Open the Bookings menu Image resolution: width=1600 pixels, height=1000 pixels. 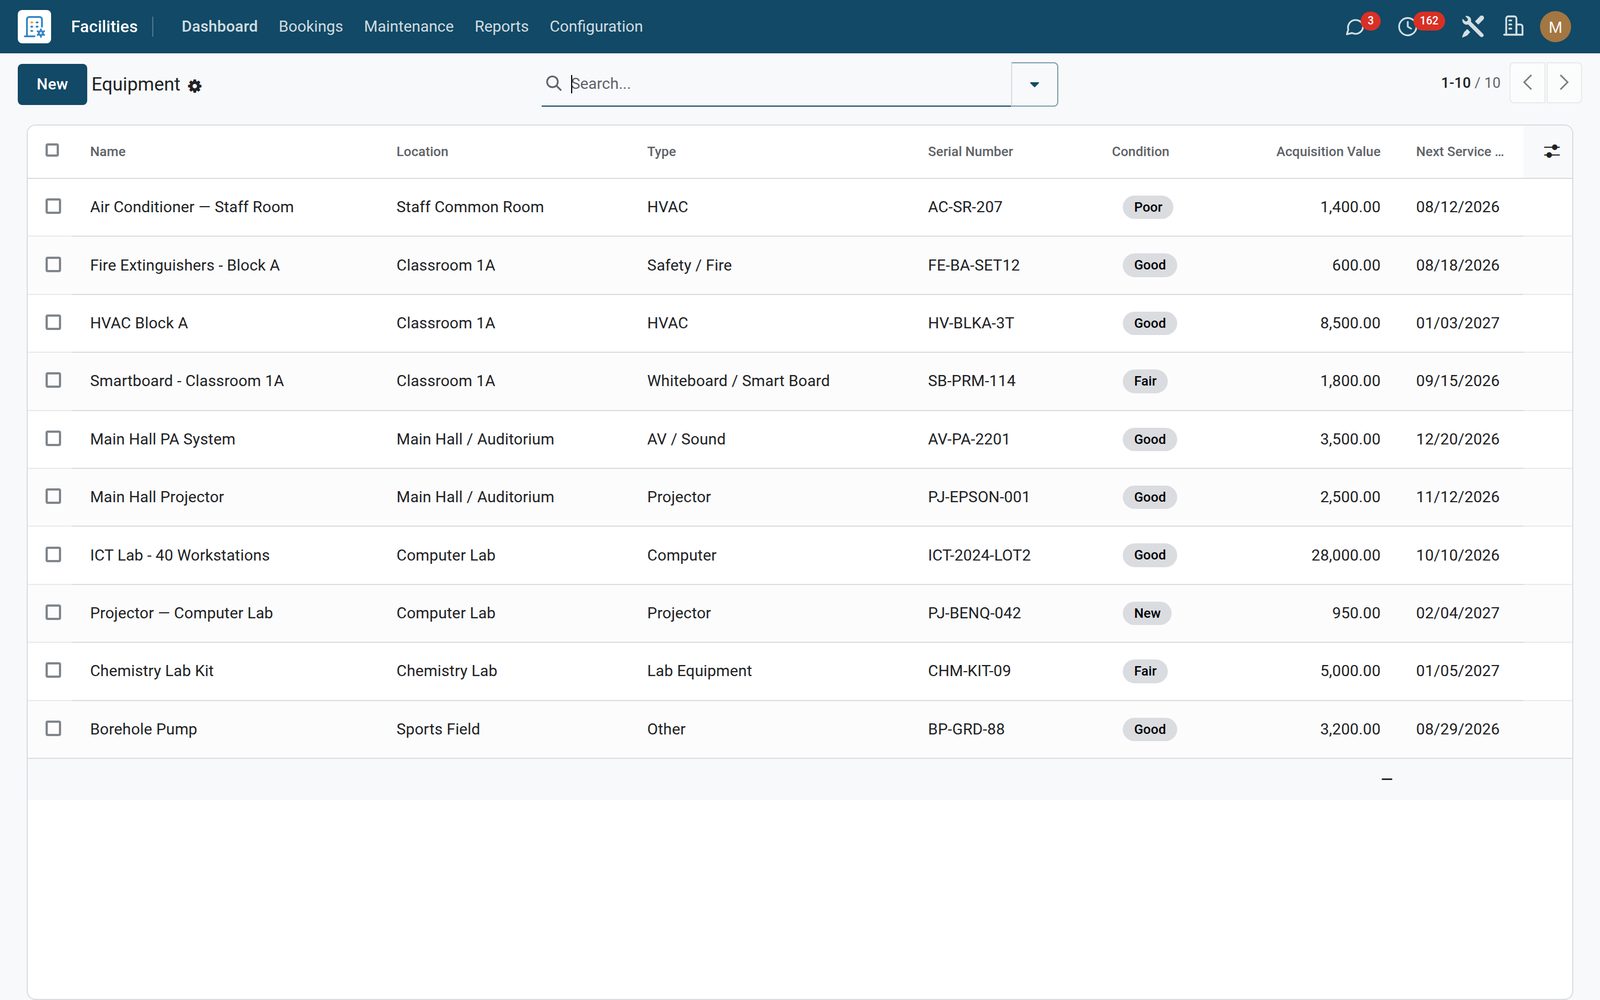pyautogui.click(x=310, y=26)
